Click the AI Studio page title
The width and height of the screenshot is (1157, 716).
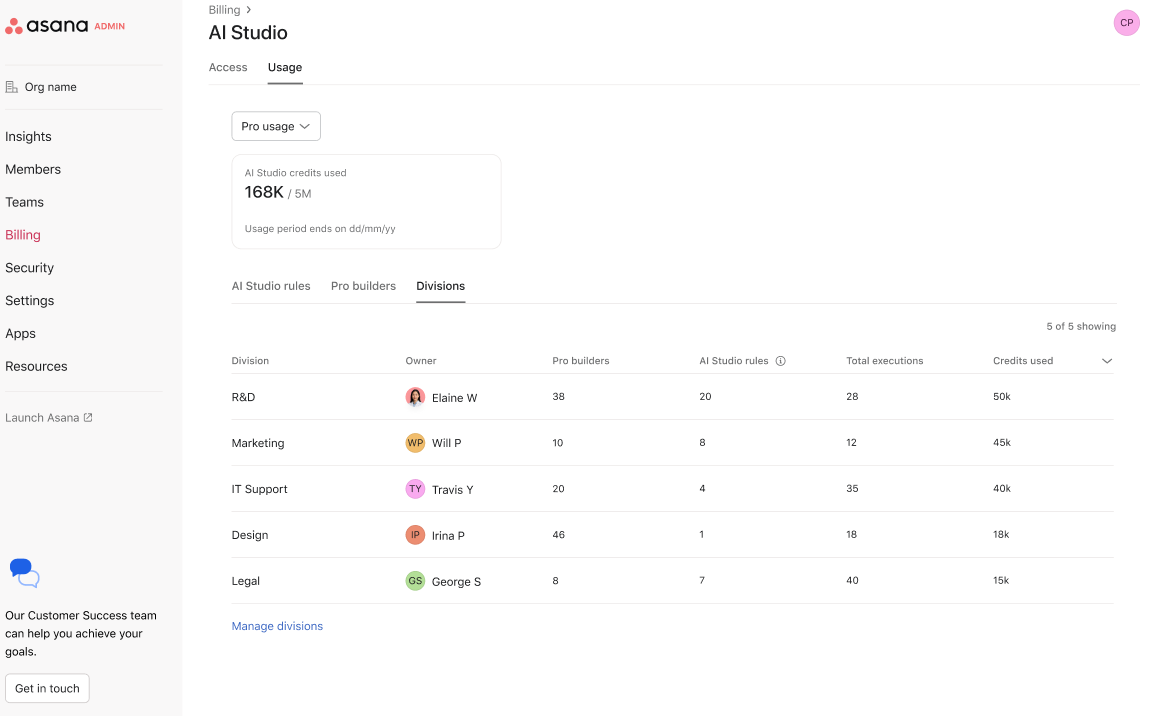click(248, 32)
